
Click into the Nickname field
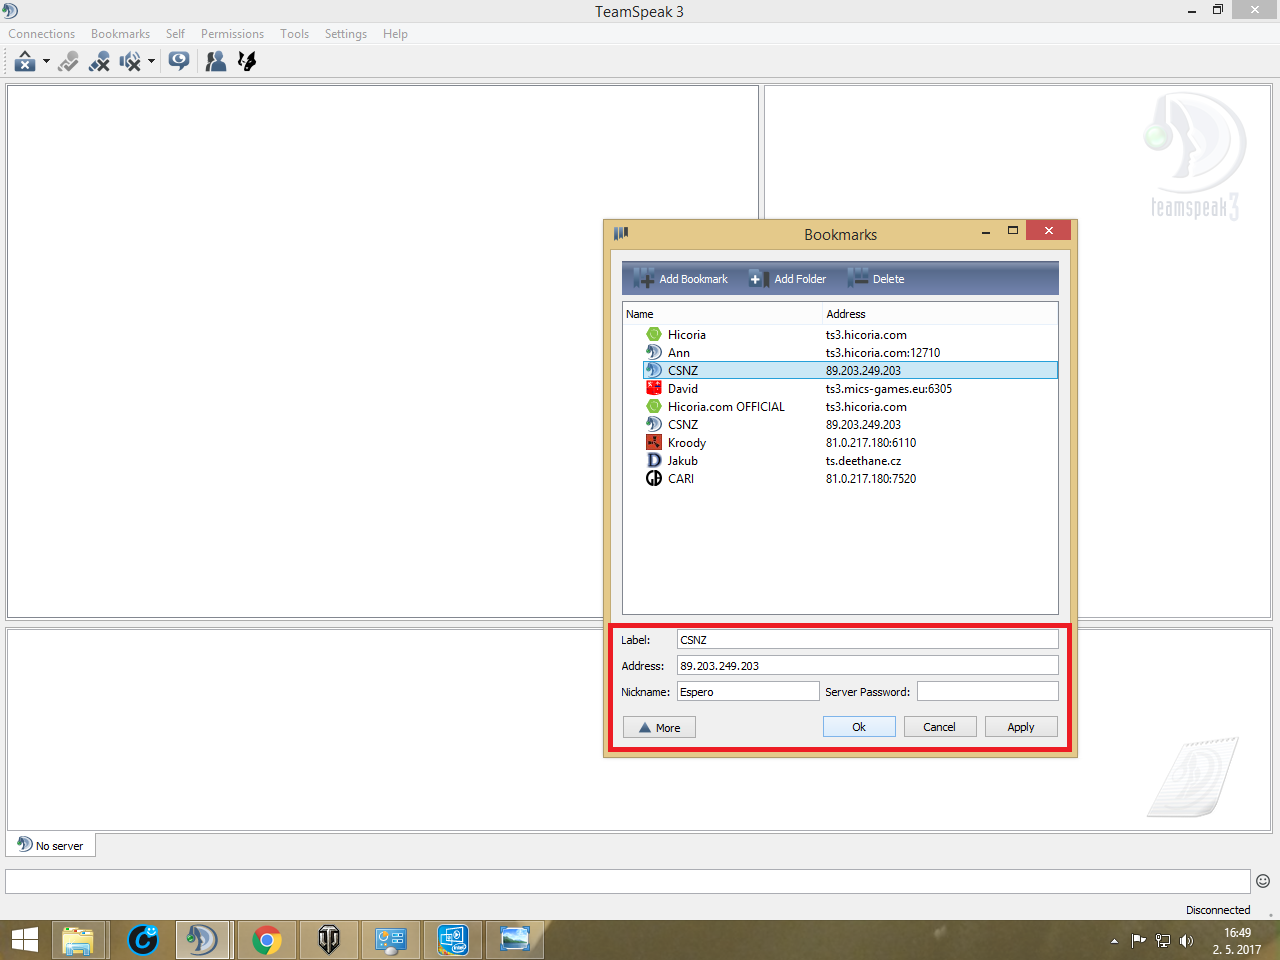pos(748,692)
